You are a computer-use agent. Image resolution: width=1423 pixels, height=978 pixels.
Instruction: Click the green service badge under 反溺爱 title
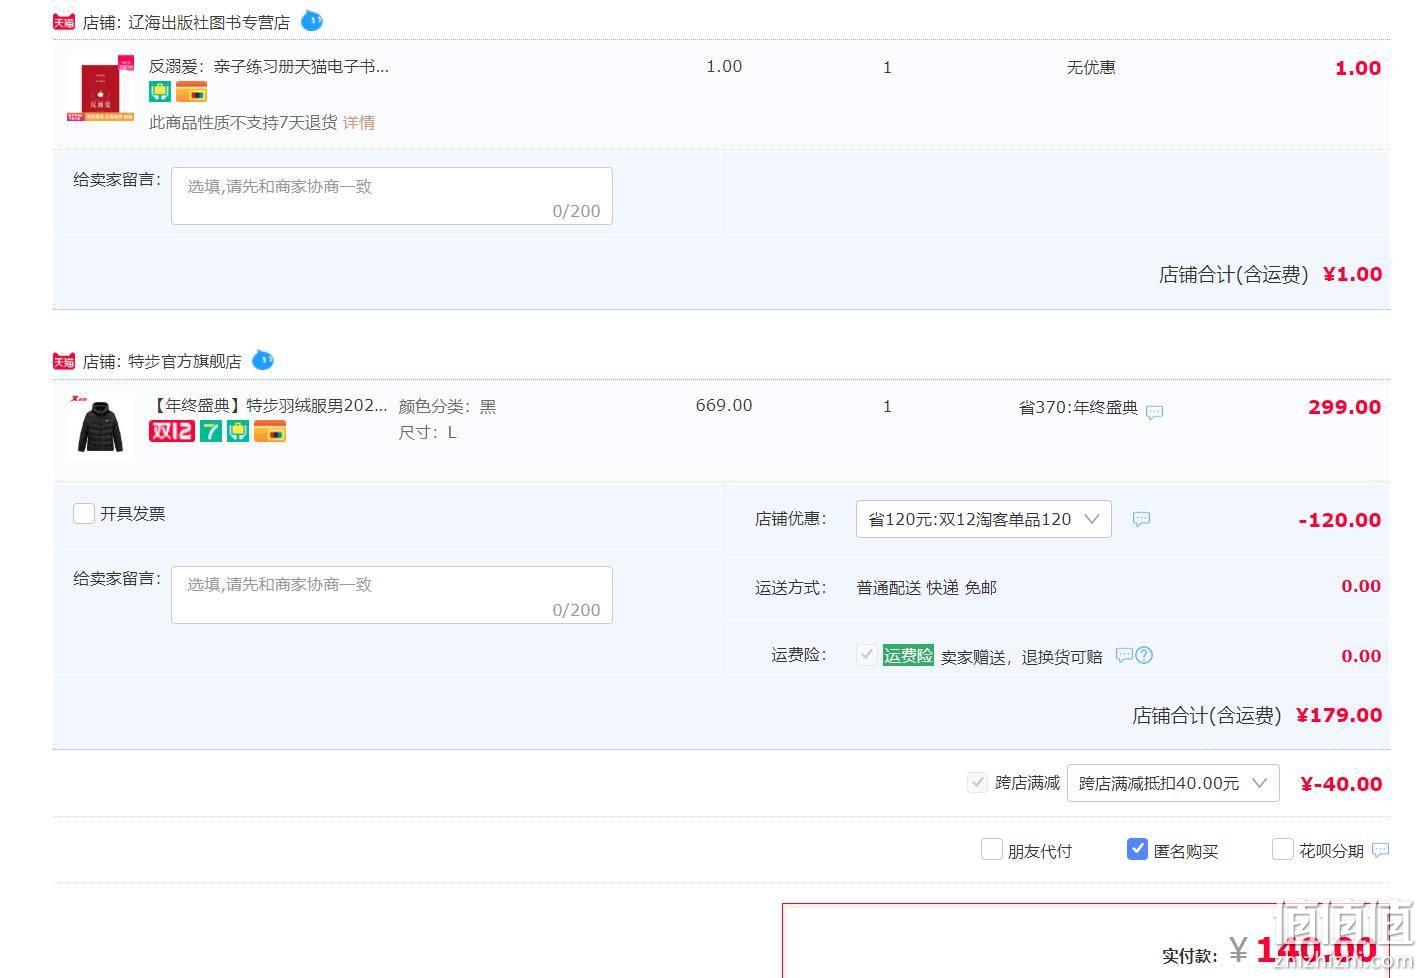point(160,92)
